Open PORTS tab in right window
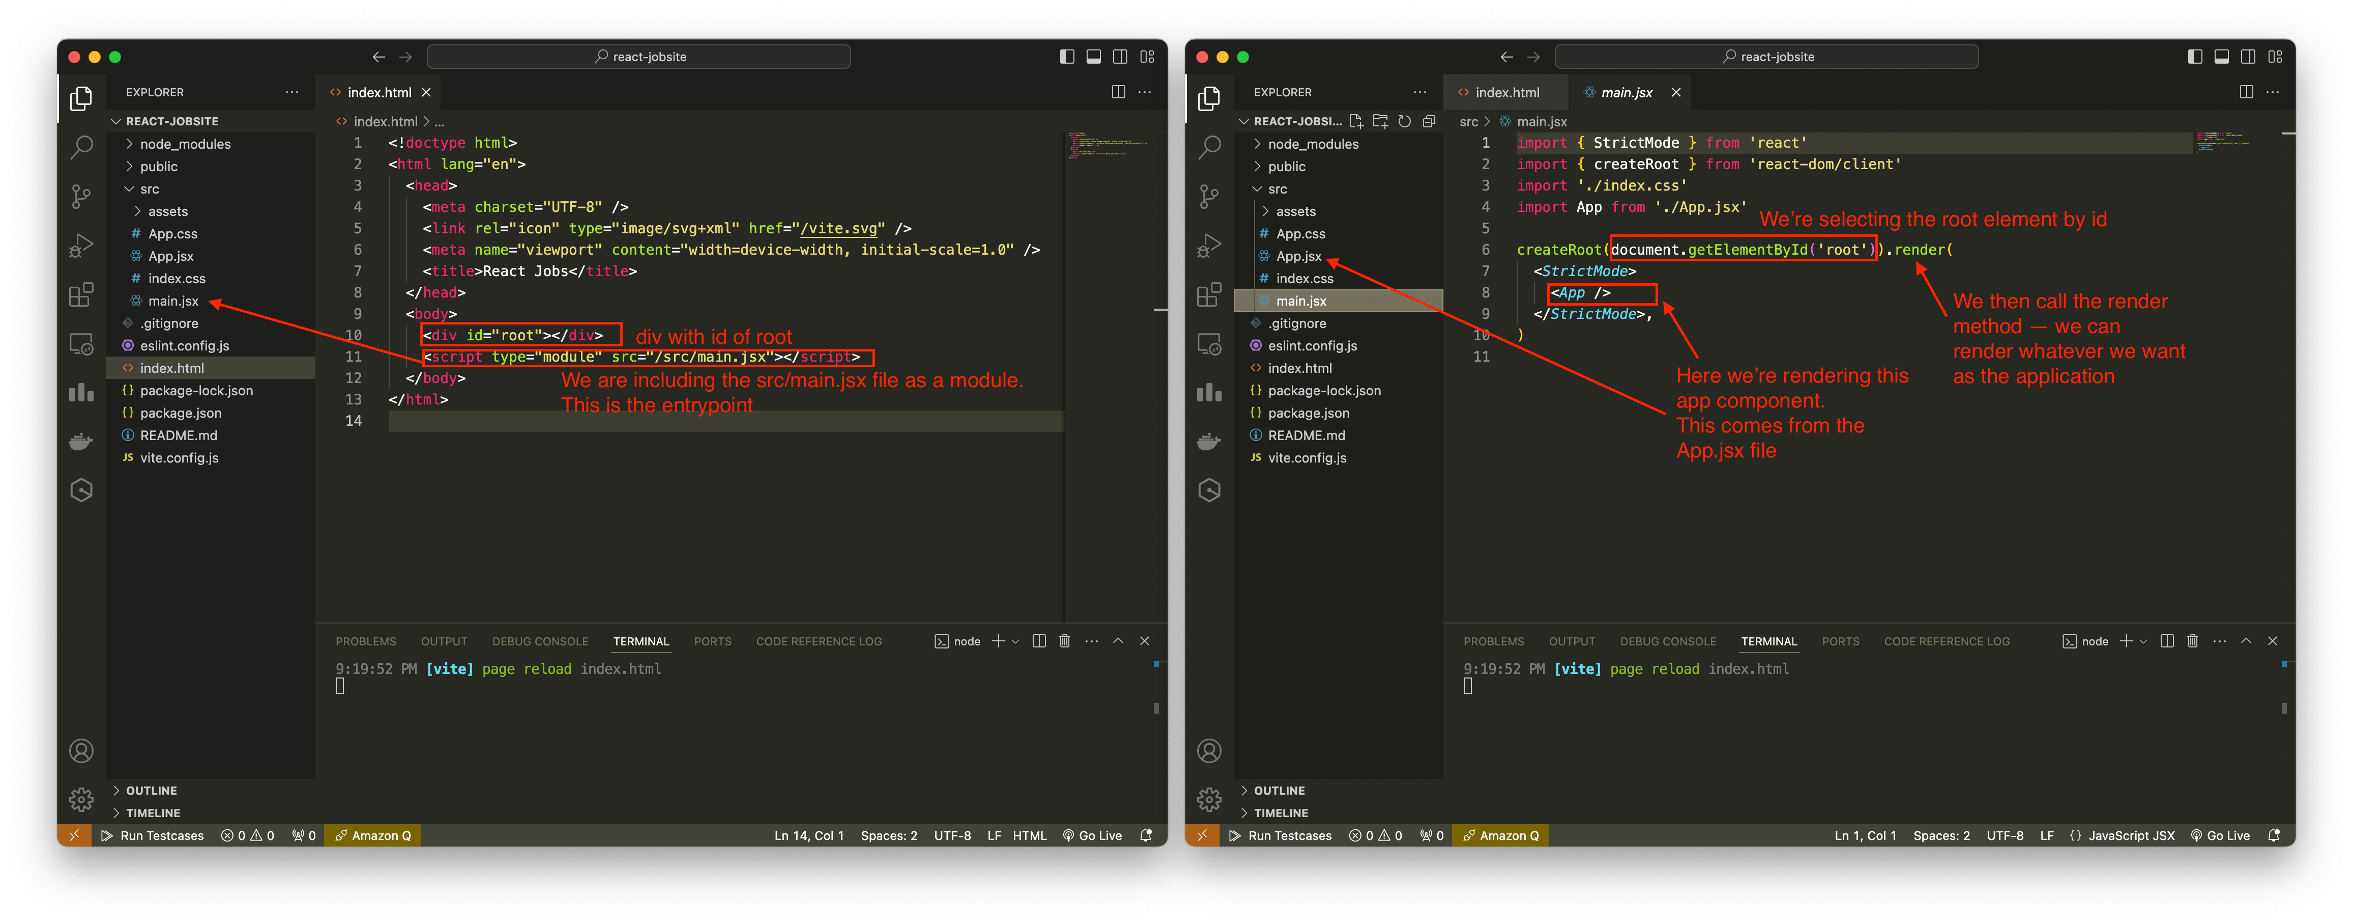Image resolution: width=2354 pixels, height=922 pixels. [1840, 641]
